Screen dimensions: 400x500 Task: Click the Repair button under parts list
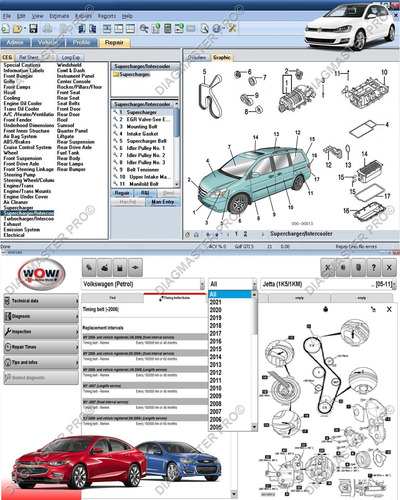coord(122,193)
